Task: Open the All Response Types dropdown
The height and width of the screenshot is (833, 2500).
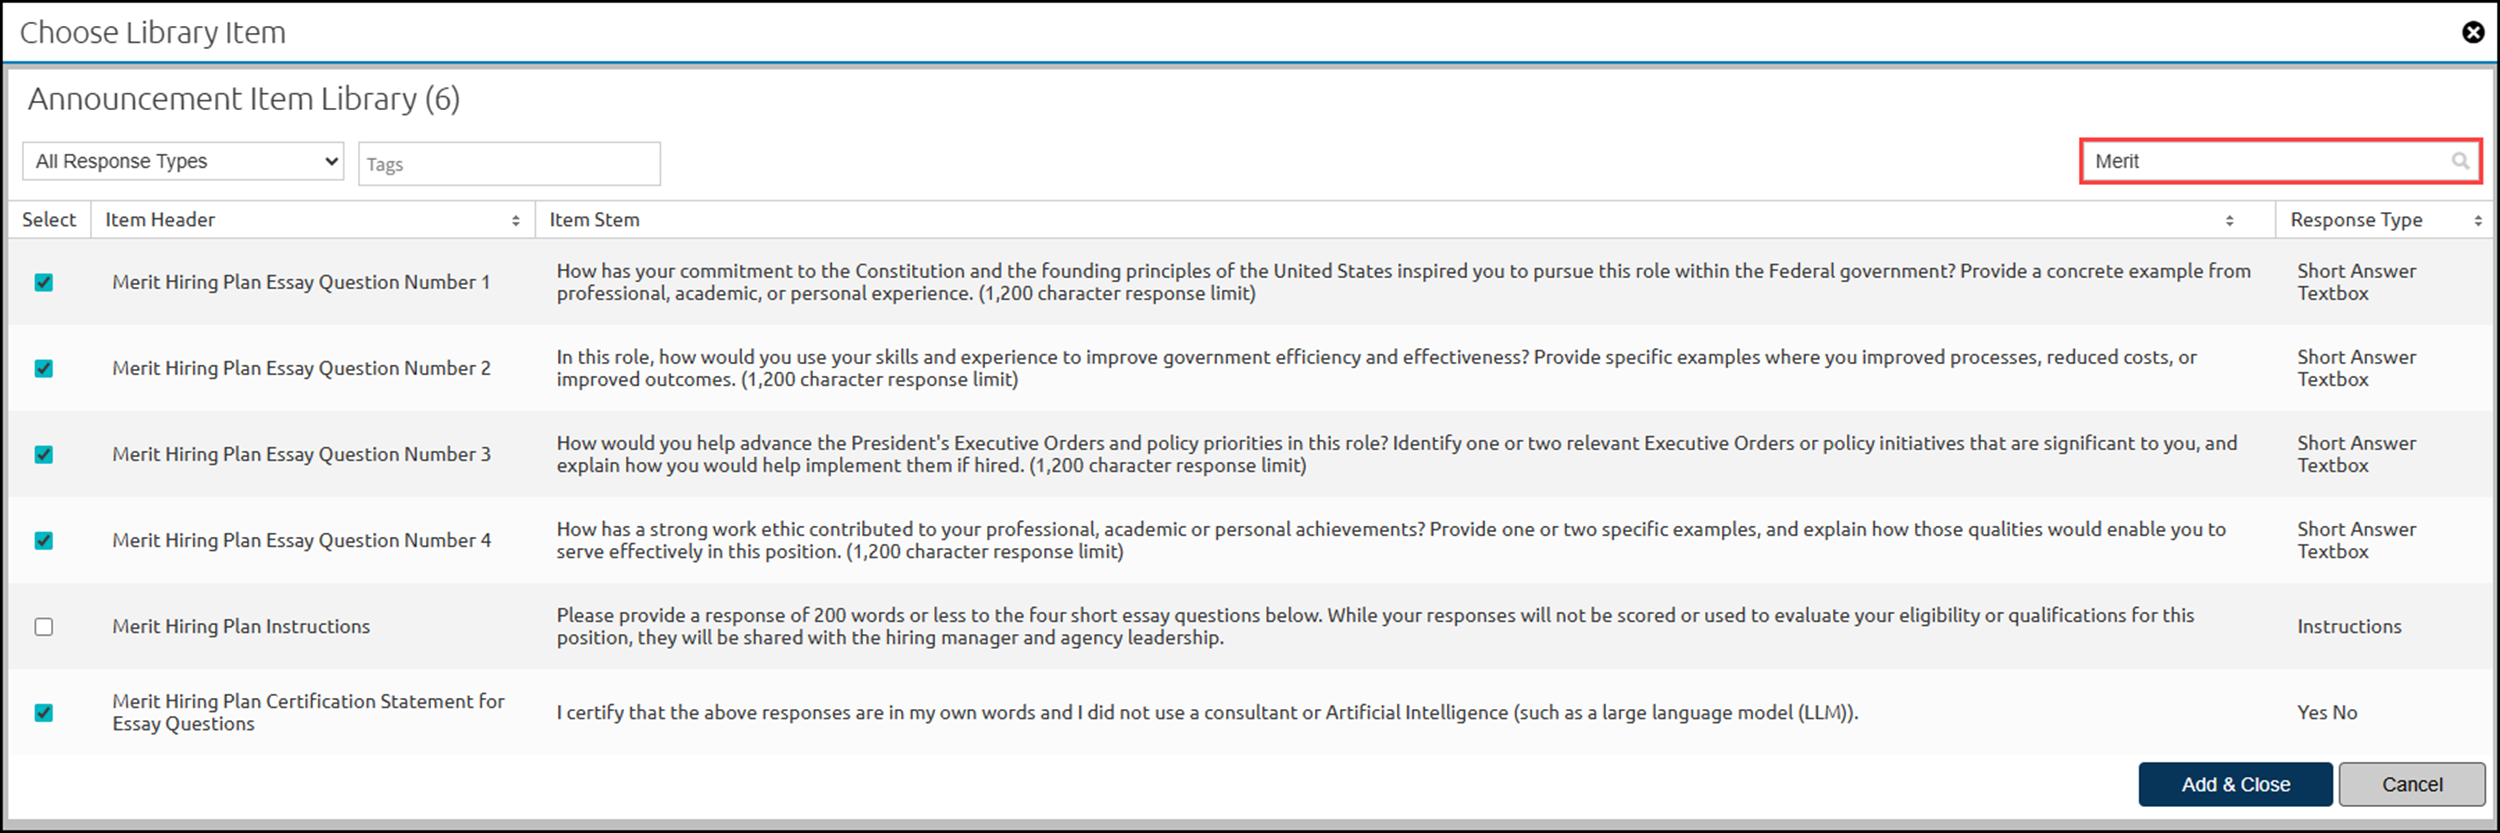Action: coord(183,161)
